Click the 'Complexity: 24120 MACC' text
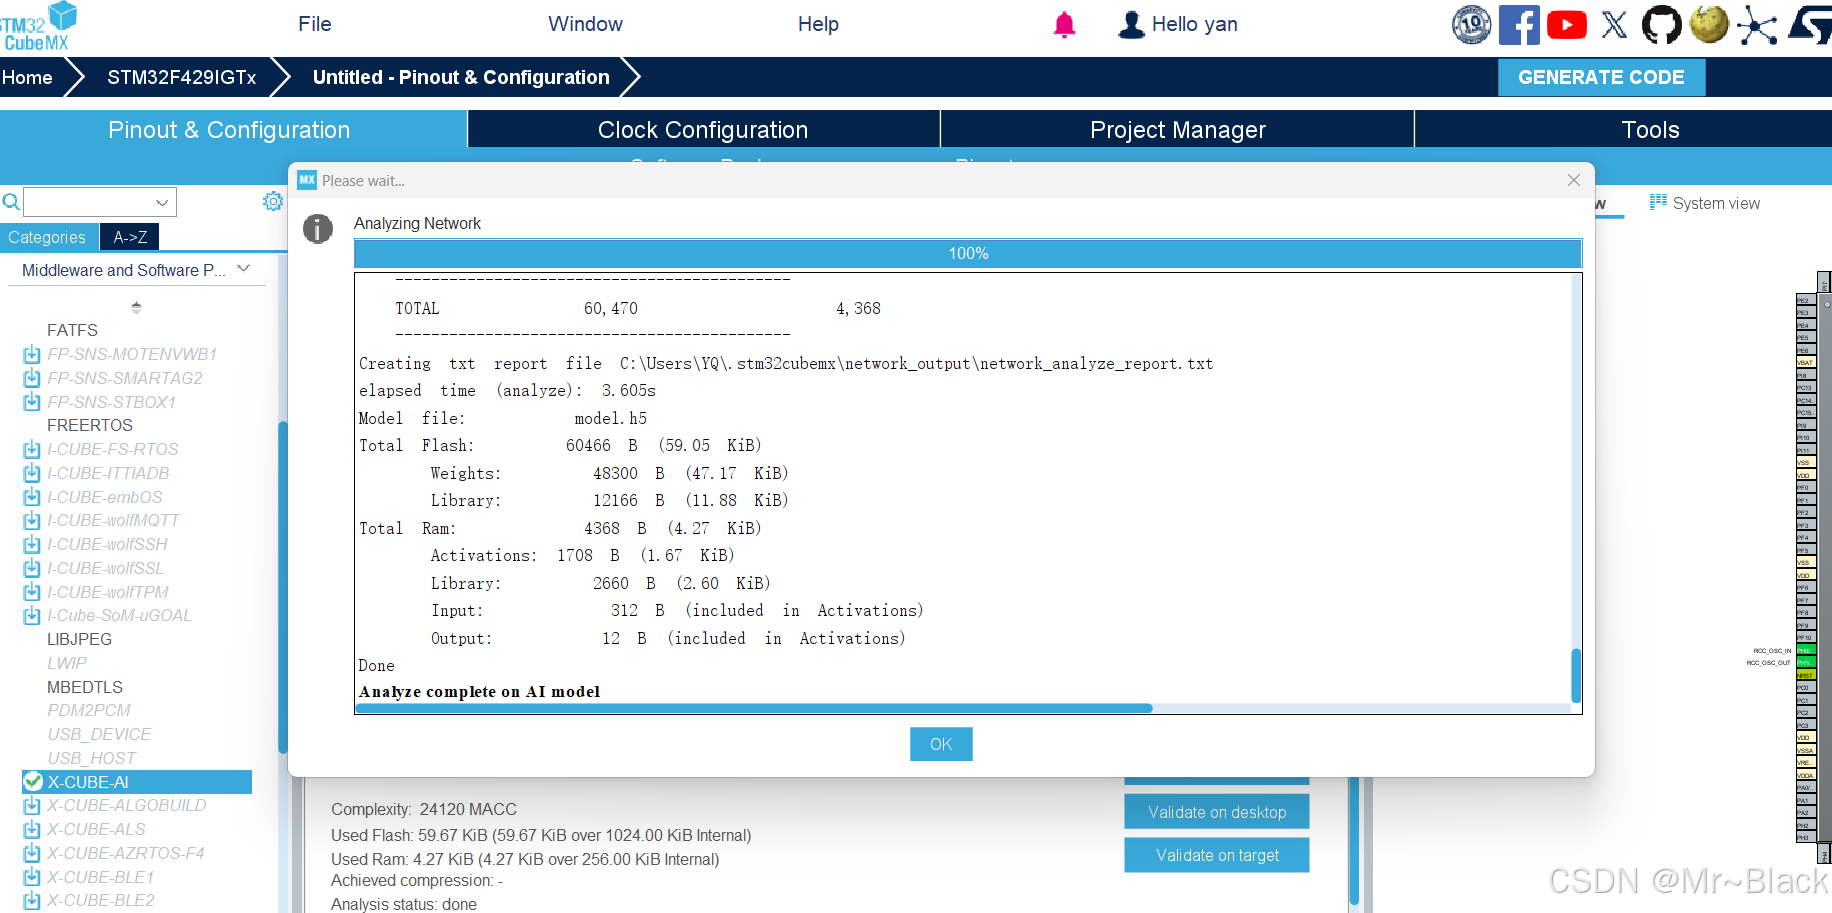 424,809
